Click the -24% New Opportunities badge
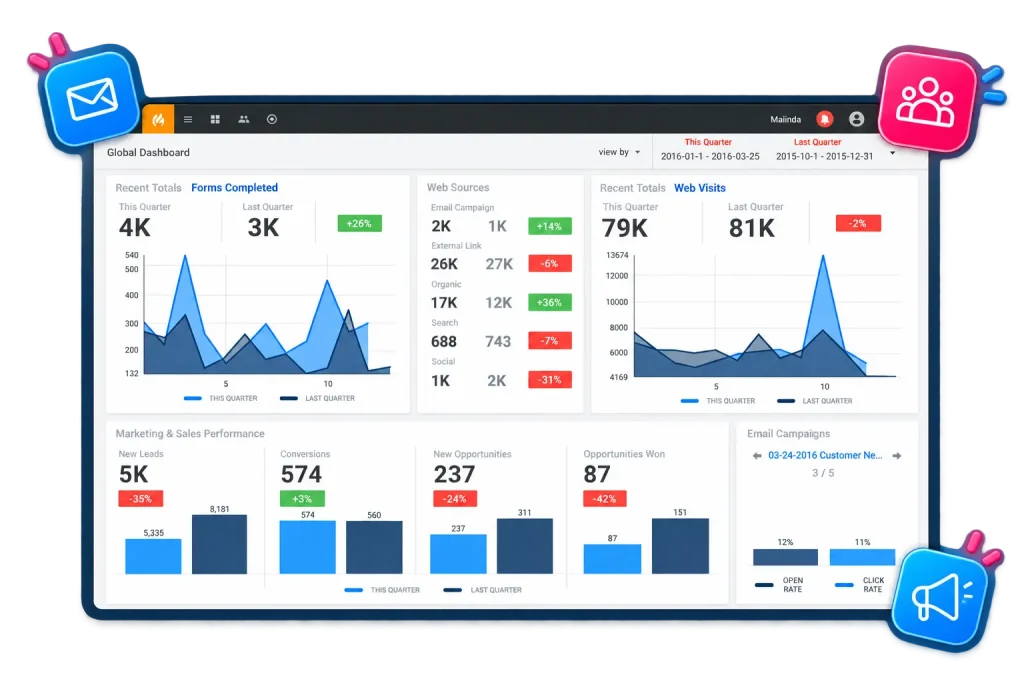The width and height of the screenshot is (1024, 683). (455, 499)
